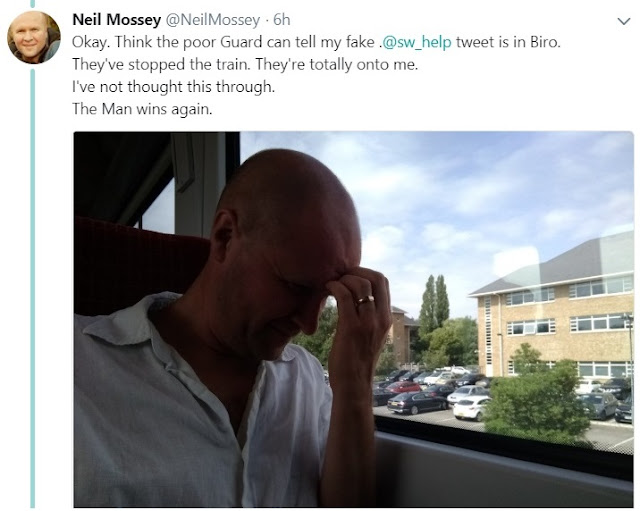This screenshot has height=511, width=640.
Task: Click the 'I've not thought this through.' line
Action: click(173, 87)
